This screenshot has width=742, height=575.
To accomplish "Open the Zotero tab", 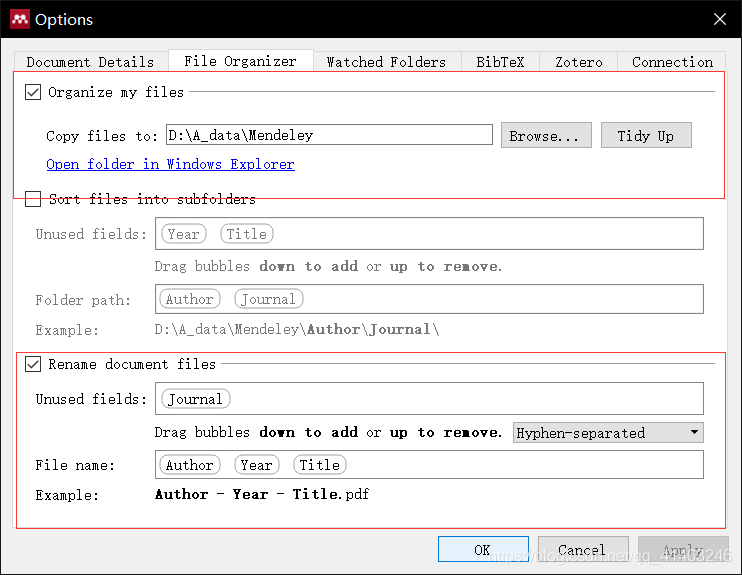I will pyautogui.click(x=579, y=62).
